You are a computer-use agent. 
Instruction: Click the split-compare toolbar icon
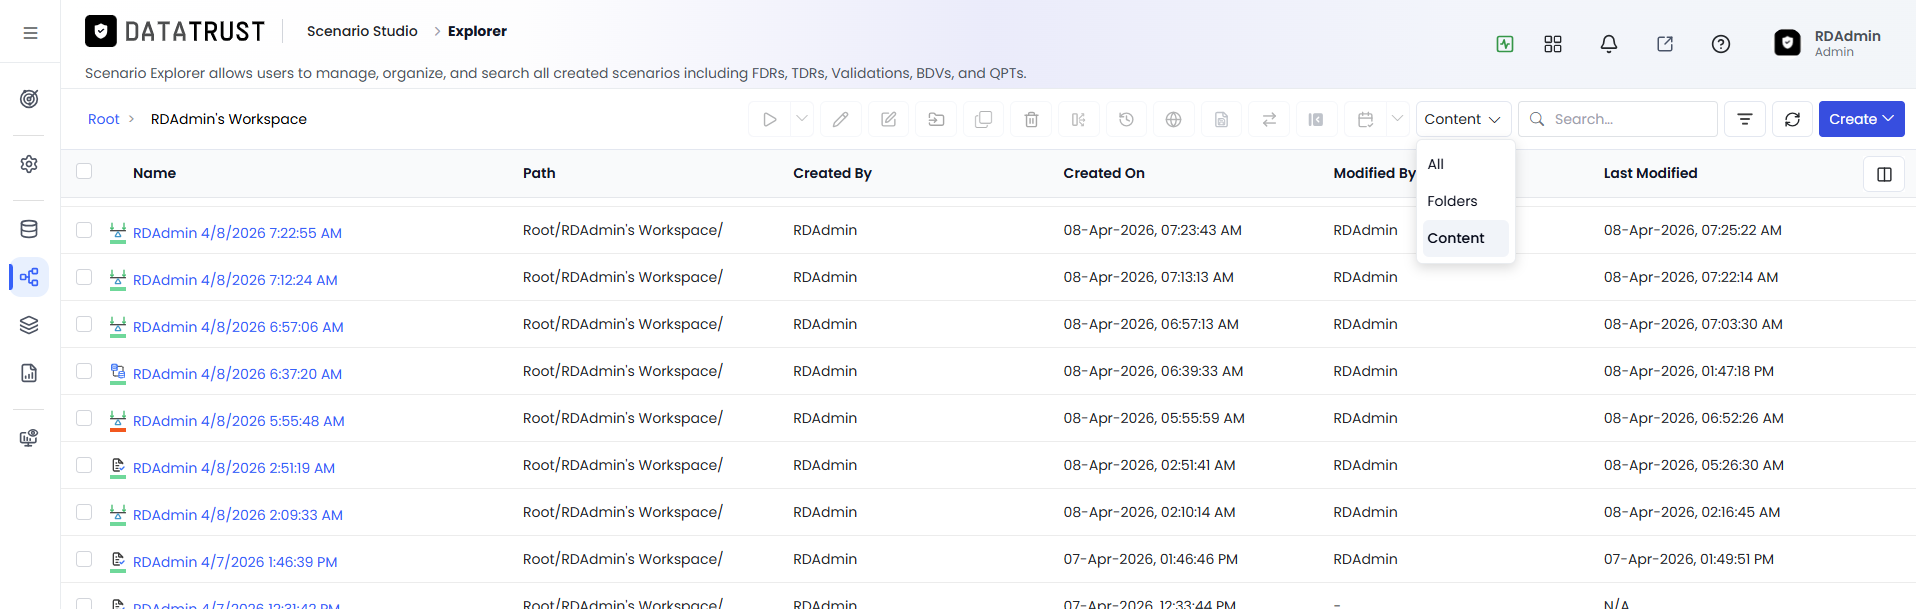click(1079, 119)
